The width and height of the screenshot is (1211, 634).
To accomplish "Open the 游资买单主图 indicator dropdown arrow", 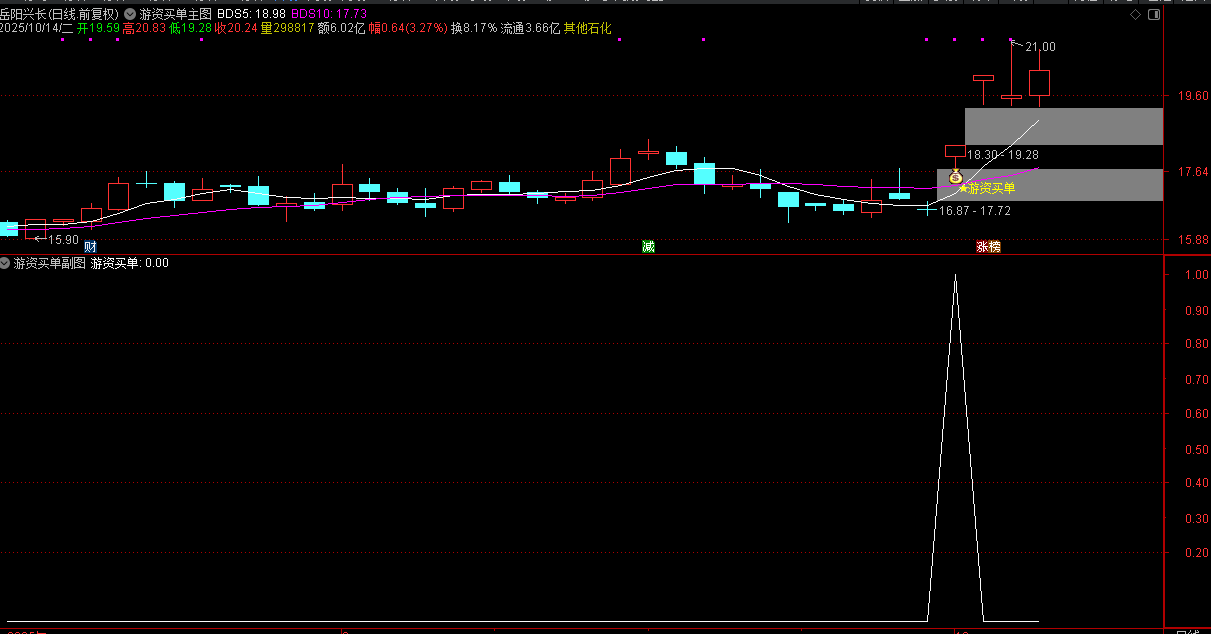I will click(x=130, y=15).
